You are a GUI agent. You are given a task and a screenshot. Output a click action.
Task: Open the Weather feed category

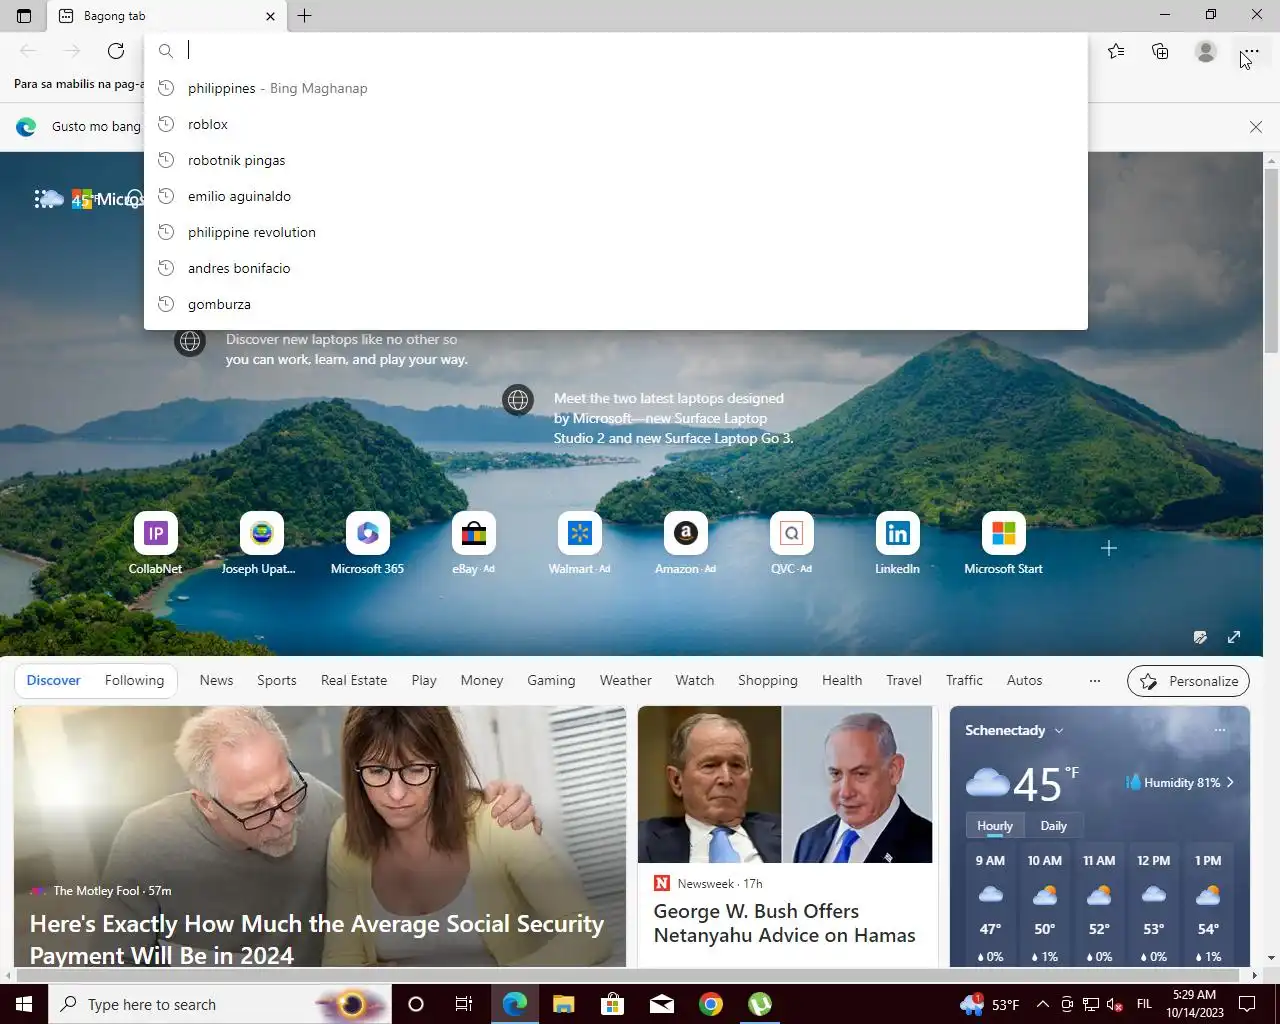pos(625,680)
